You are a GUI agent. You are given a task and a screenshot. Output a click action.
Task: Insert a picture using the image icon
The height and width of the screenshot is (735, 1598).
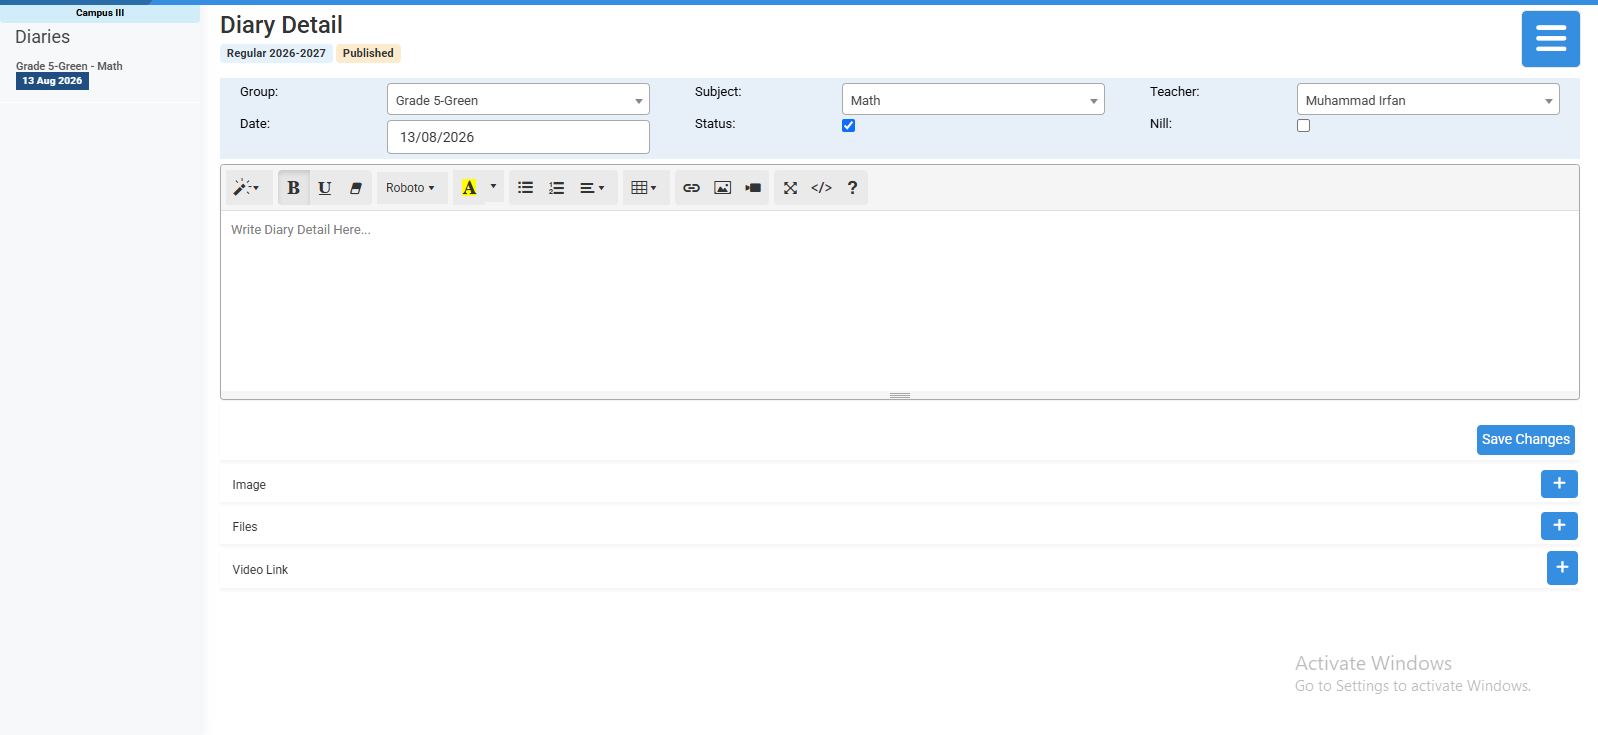pos(723,188)
